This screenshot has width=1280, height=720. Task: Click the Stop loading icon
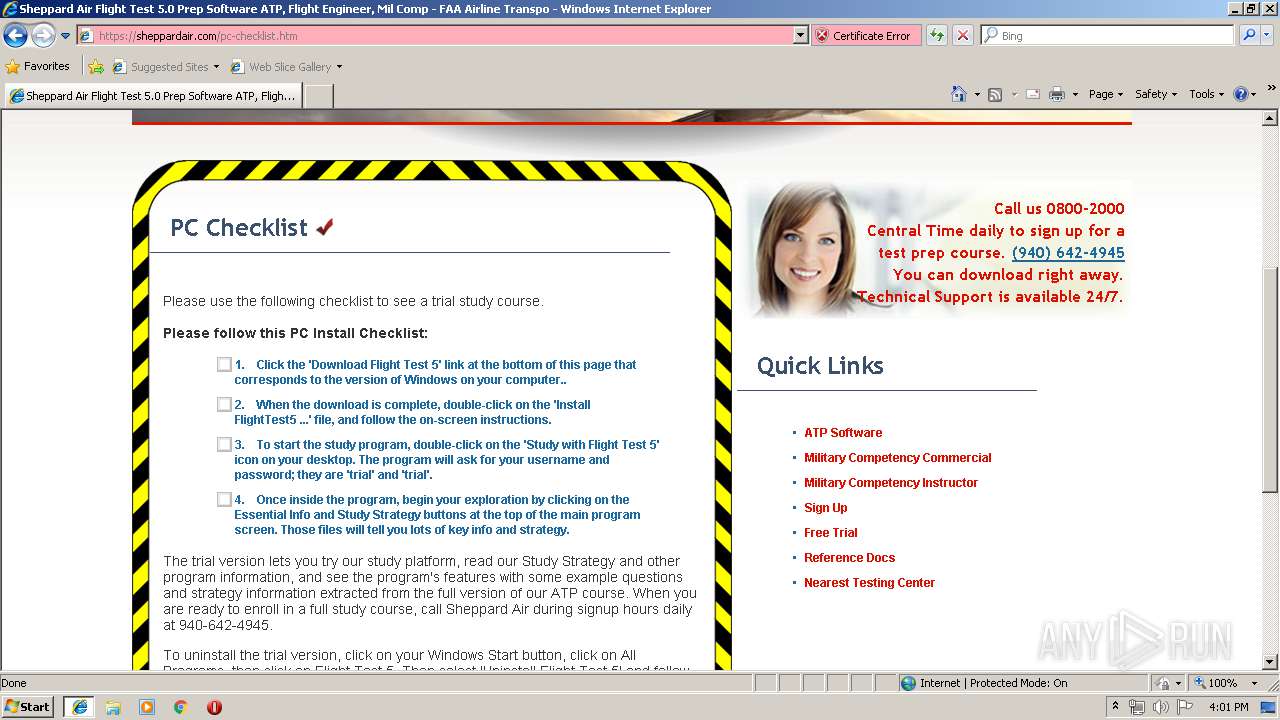tap(962, 36)
